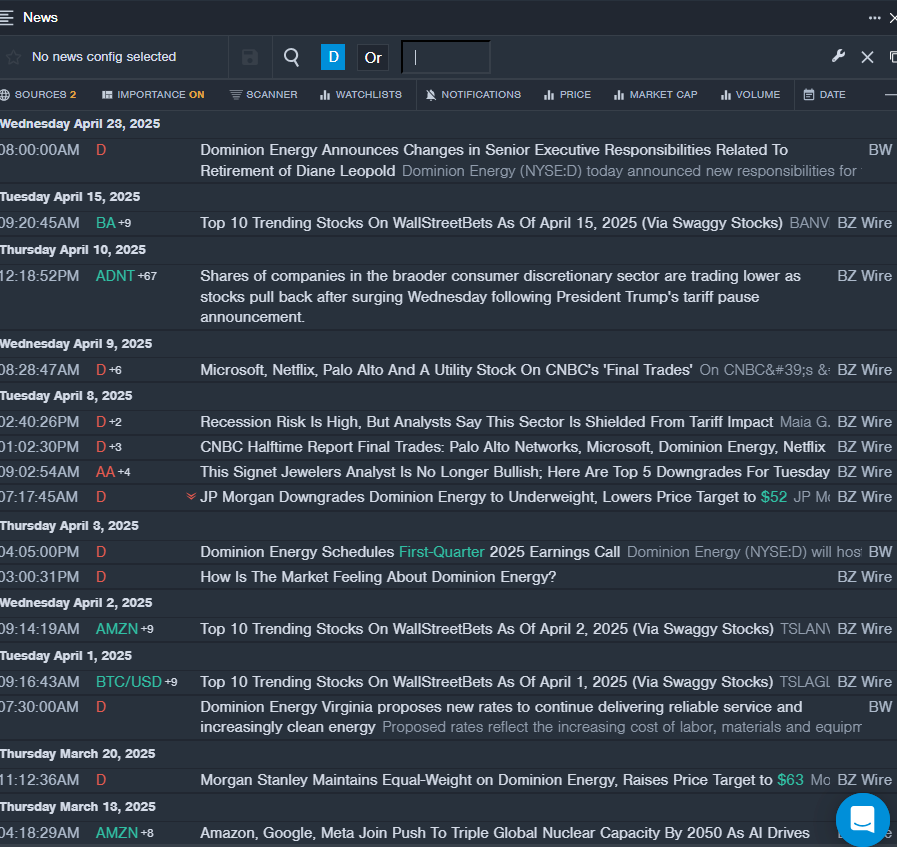Expand the +2 tickers on the 02:40:26PM row
The width and height of the screenshot is (897, 847).
click(115, 422)
